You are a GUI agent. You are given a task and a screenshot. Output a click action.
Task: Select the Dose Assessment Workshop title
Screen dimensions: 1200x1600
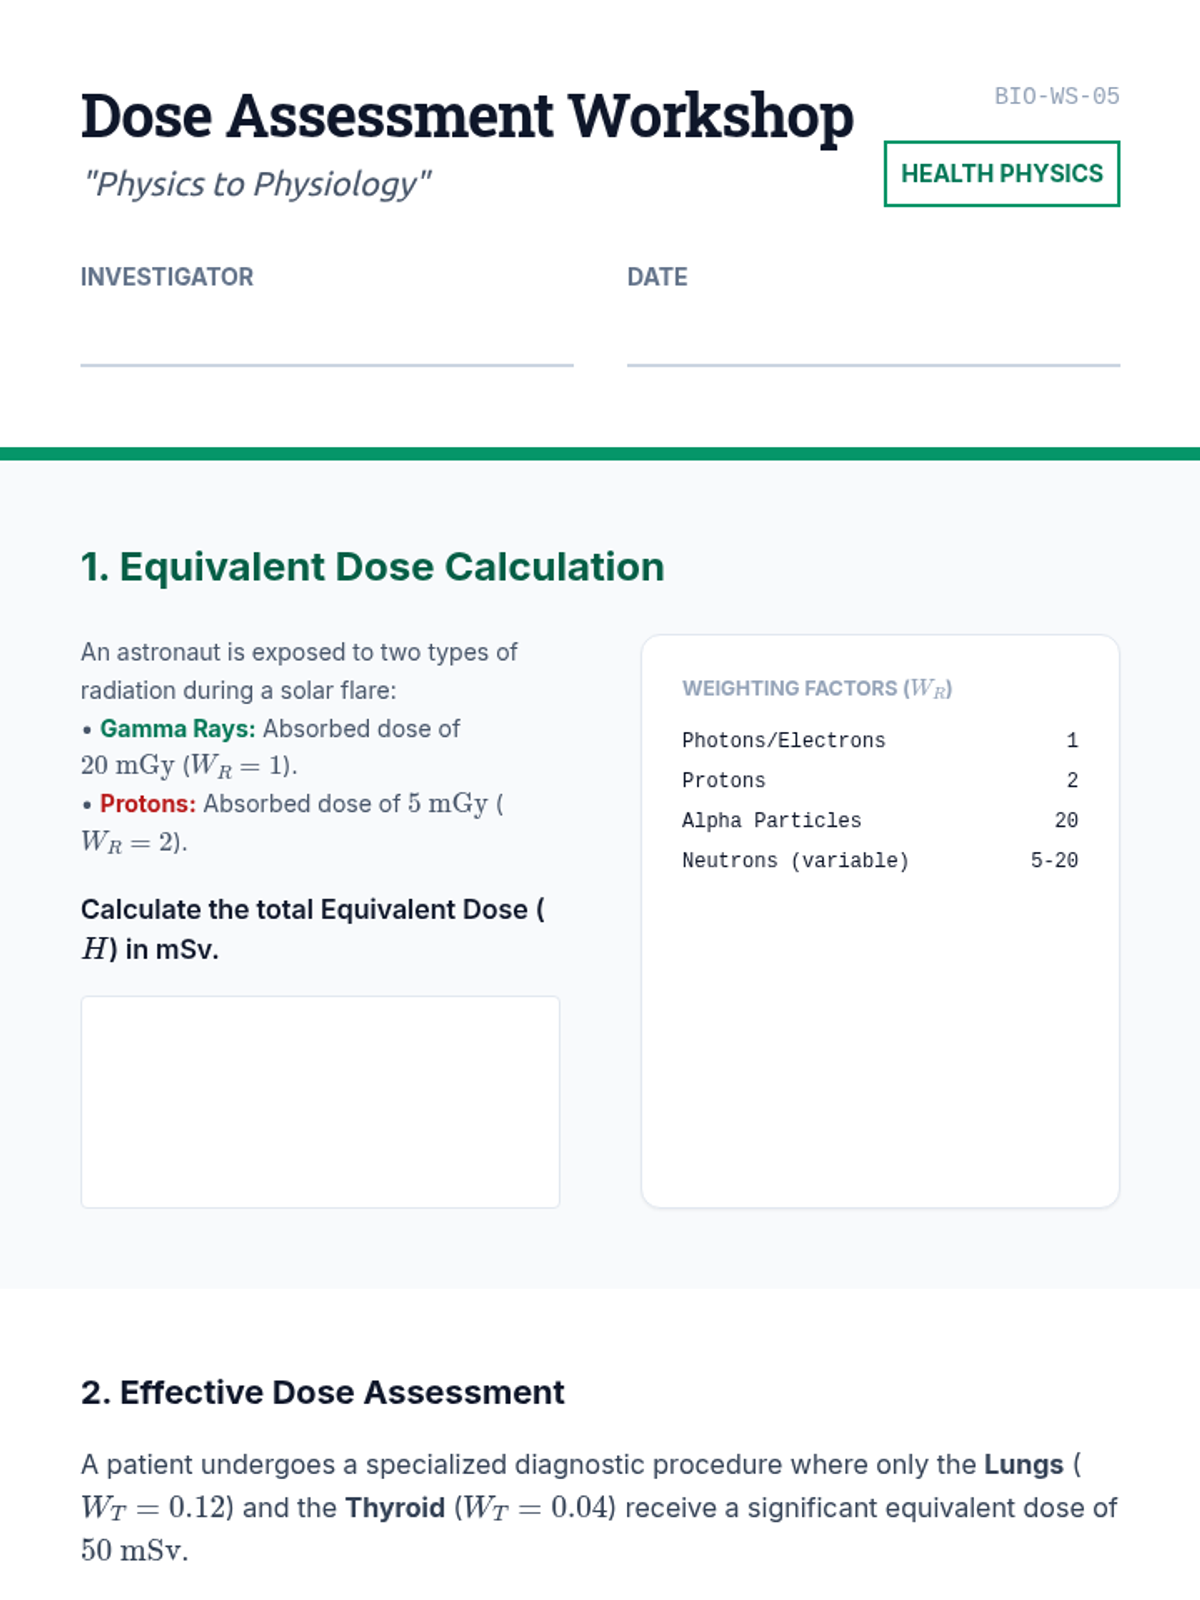tap(467, 116)
